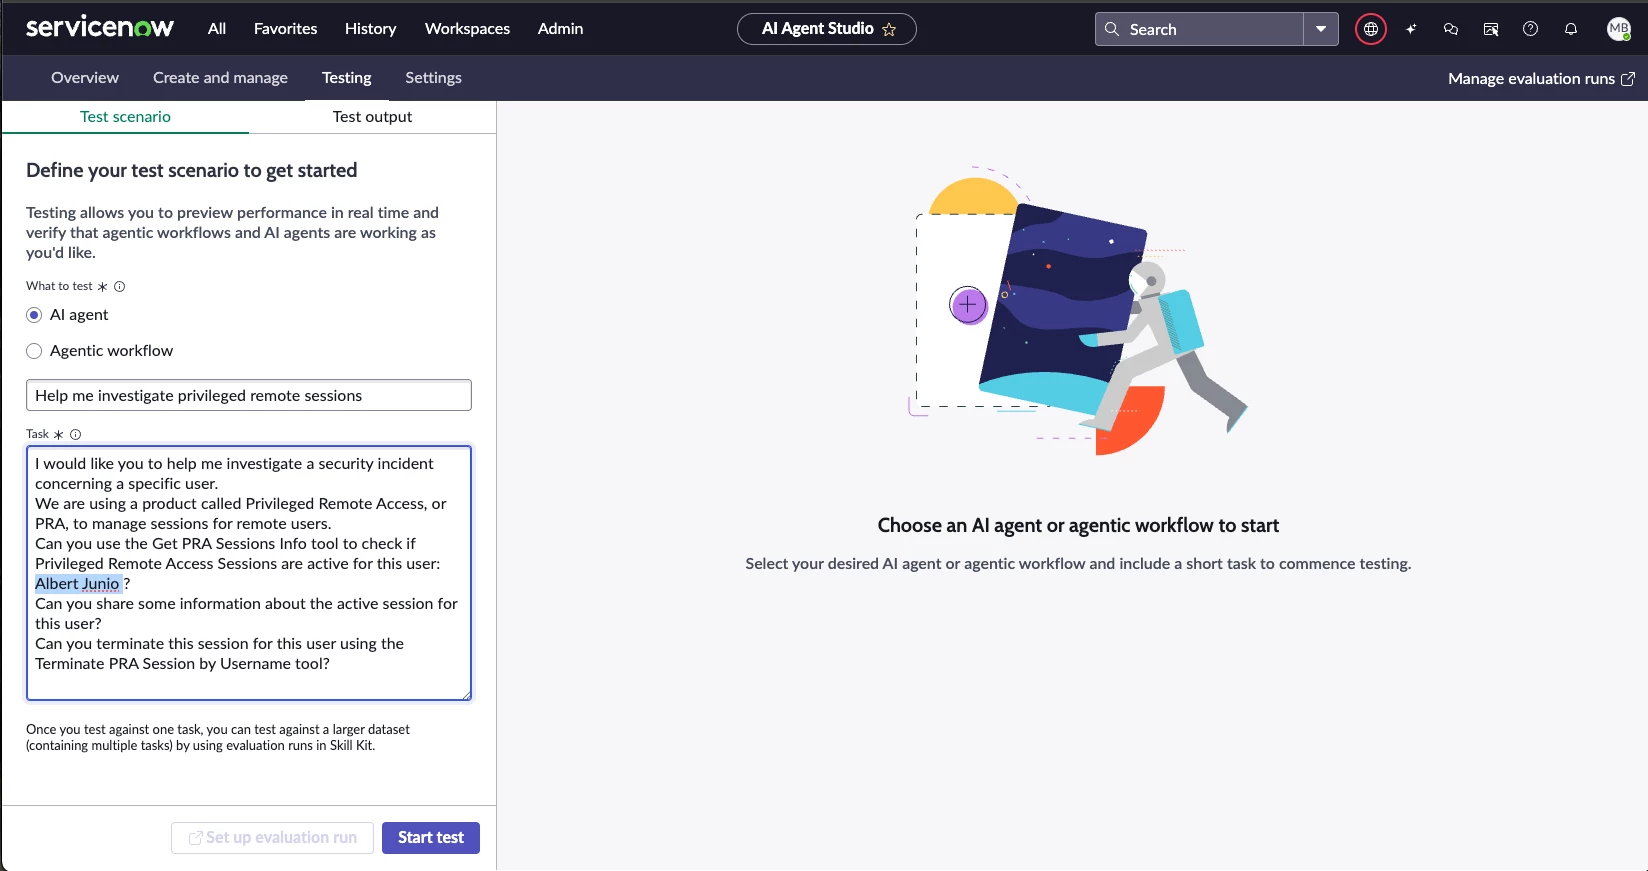
Task: Open the All menu
Action: click(217, 29)
